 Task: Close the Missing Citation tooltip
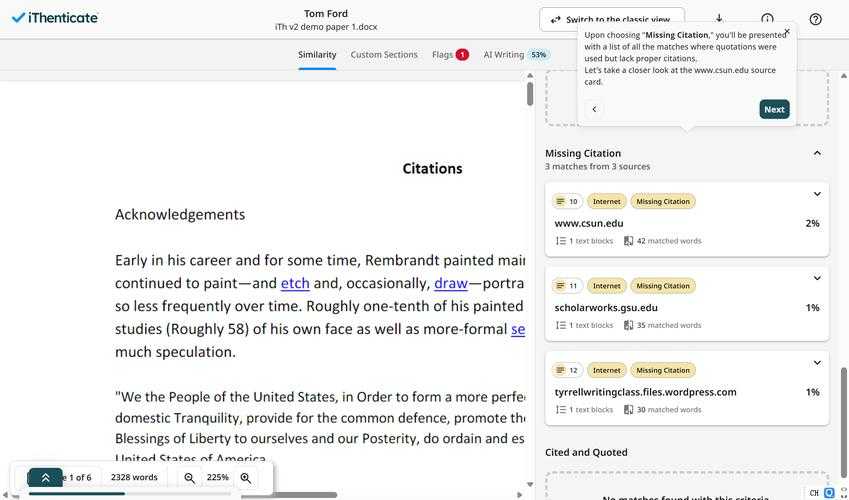[786, 32]
